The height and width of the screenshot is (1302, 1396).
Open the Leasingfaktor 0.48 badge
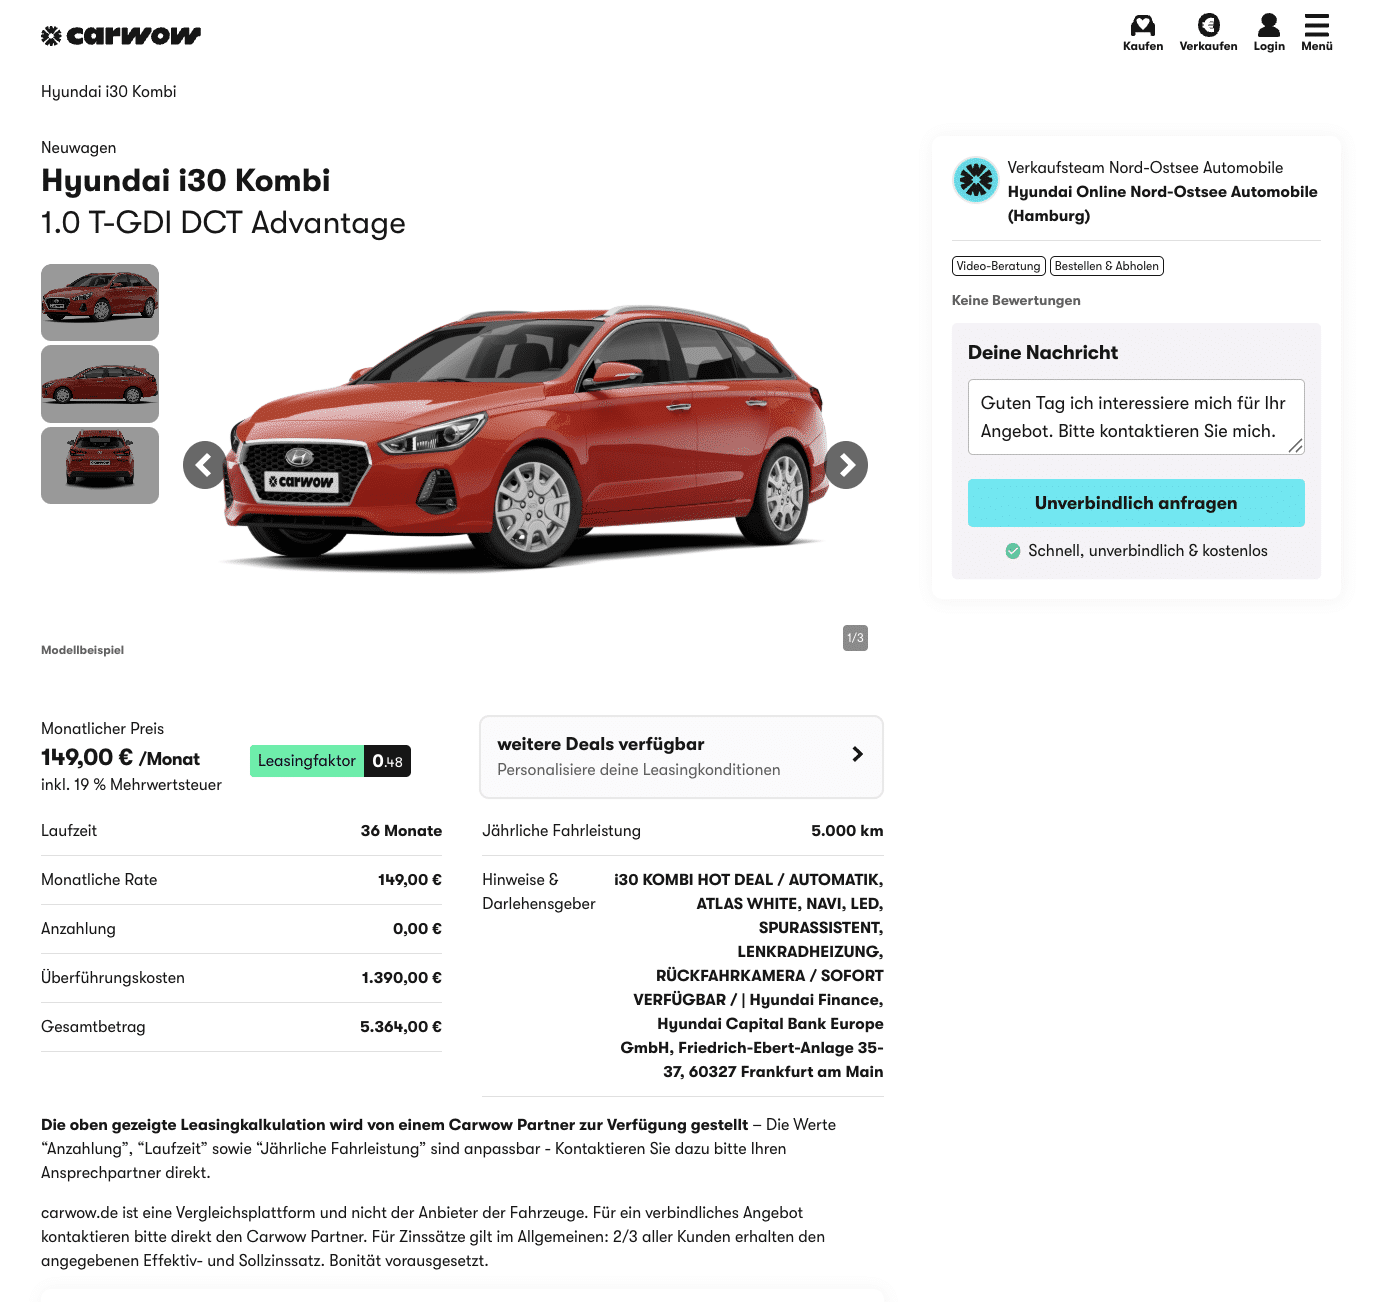[x=330, y=761]
